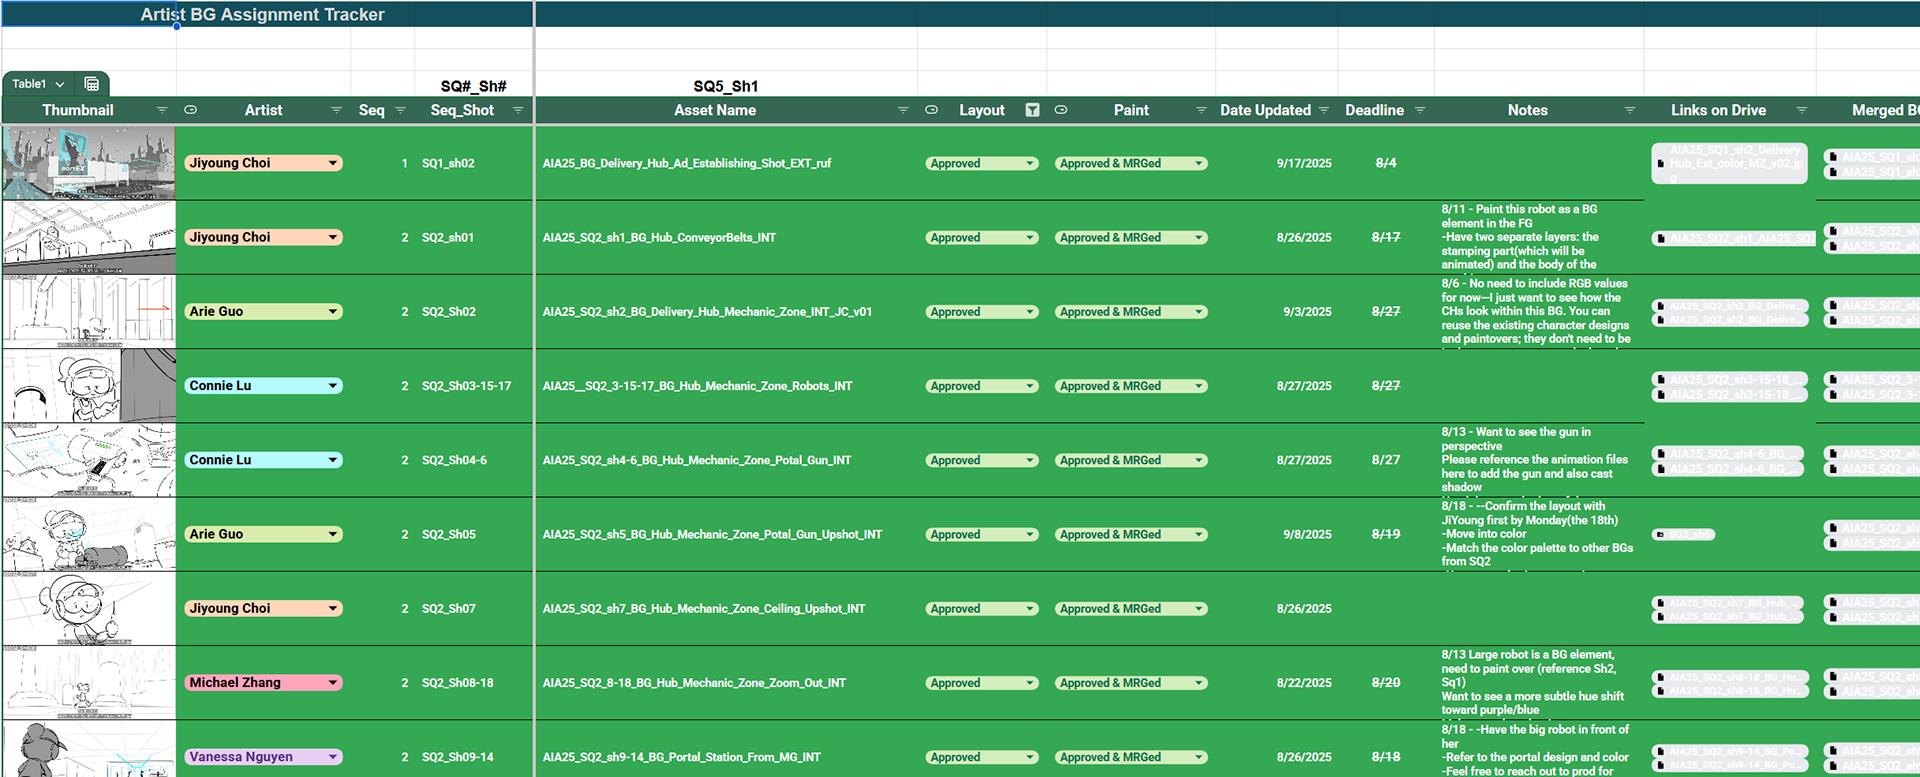This screenshot has width=1920, height=777.
Task: Open Vanessa Nguyen artist dropdown
Action: point(264,757)
